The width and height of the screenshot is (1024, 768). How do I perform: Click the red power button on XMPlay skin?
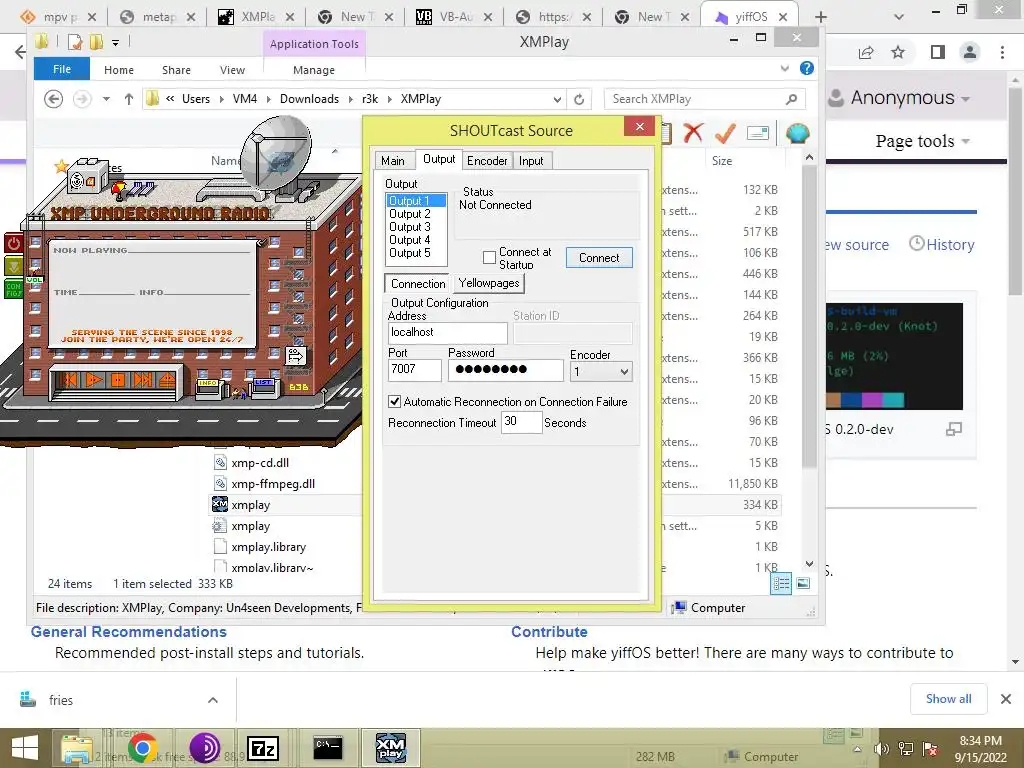click(14, 244)
